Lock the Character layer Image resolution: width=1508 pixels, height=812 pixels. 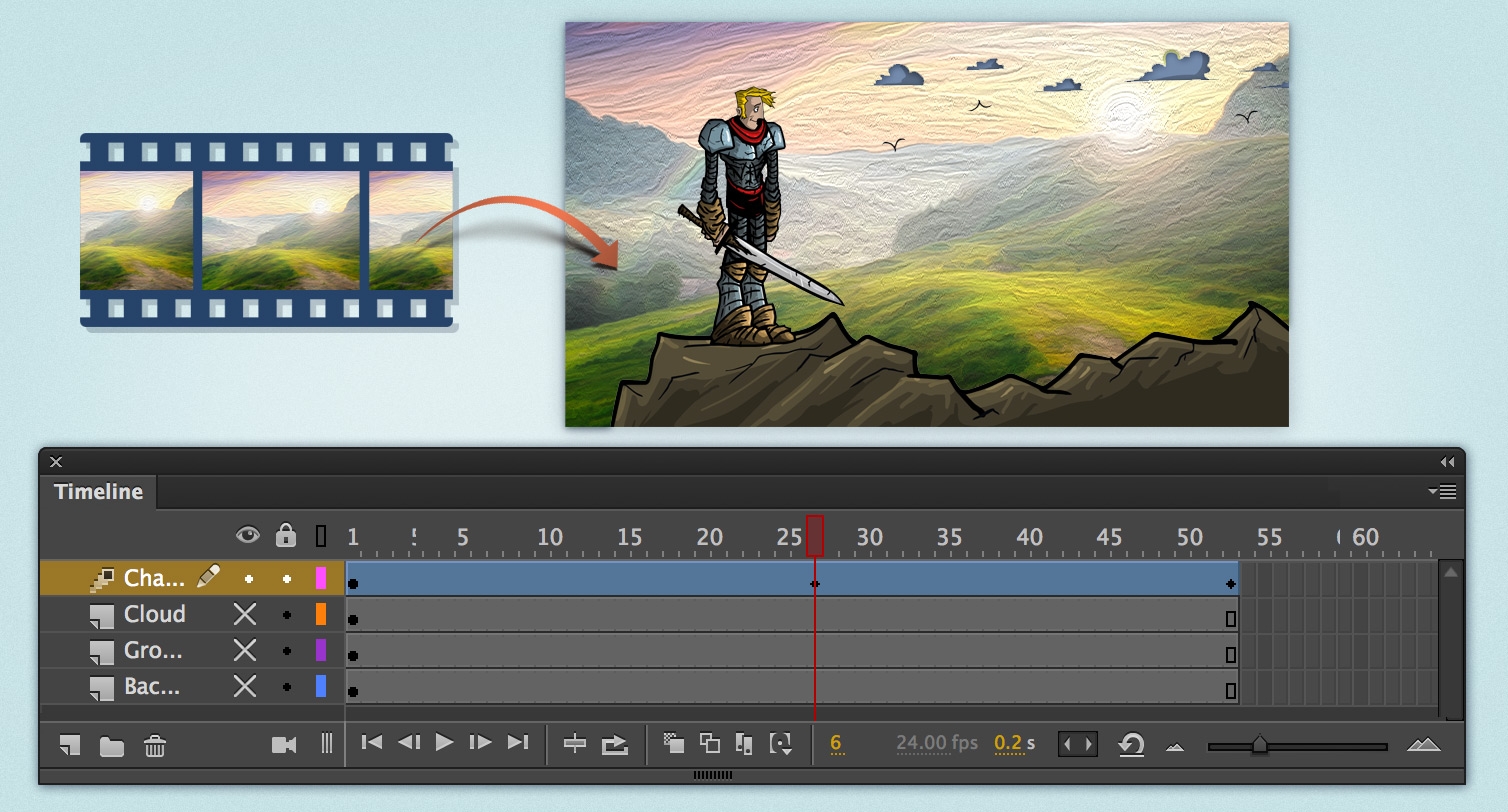[287, 577]
